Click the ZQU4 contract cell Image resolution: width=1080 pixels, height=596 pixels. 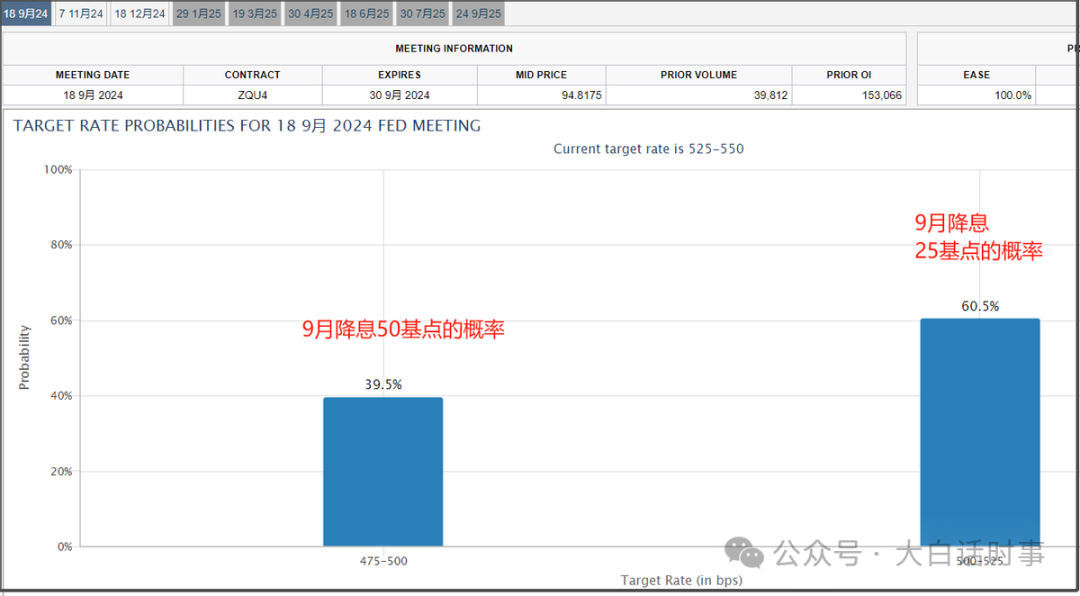click(x=253, y=96)
